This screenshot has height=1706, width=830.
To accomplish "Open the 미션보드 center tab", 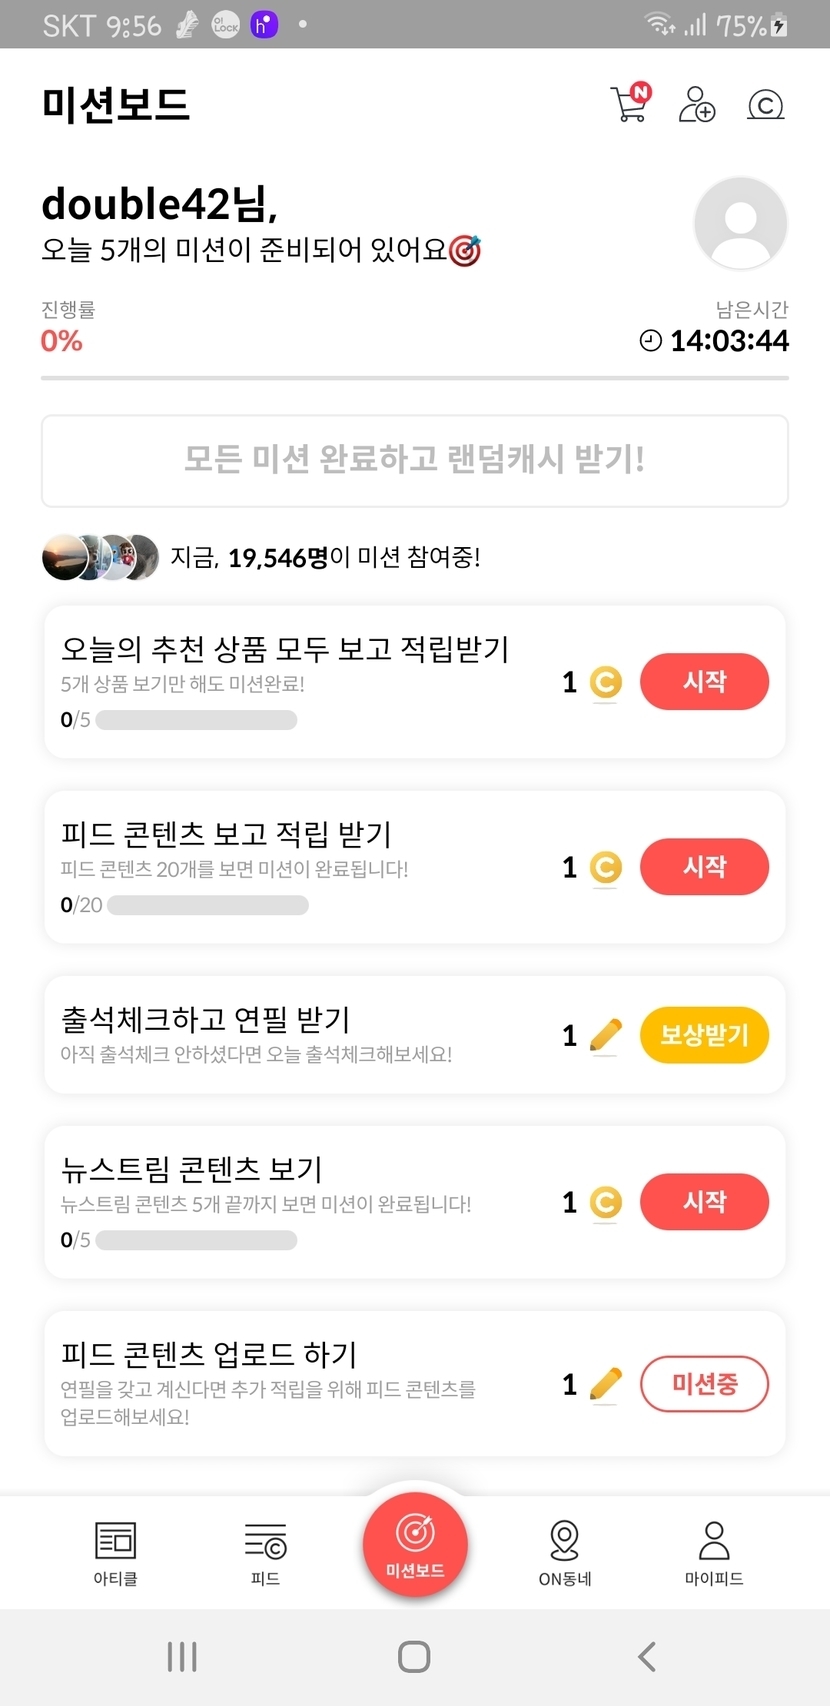I will (x=415, y=1543).
